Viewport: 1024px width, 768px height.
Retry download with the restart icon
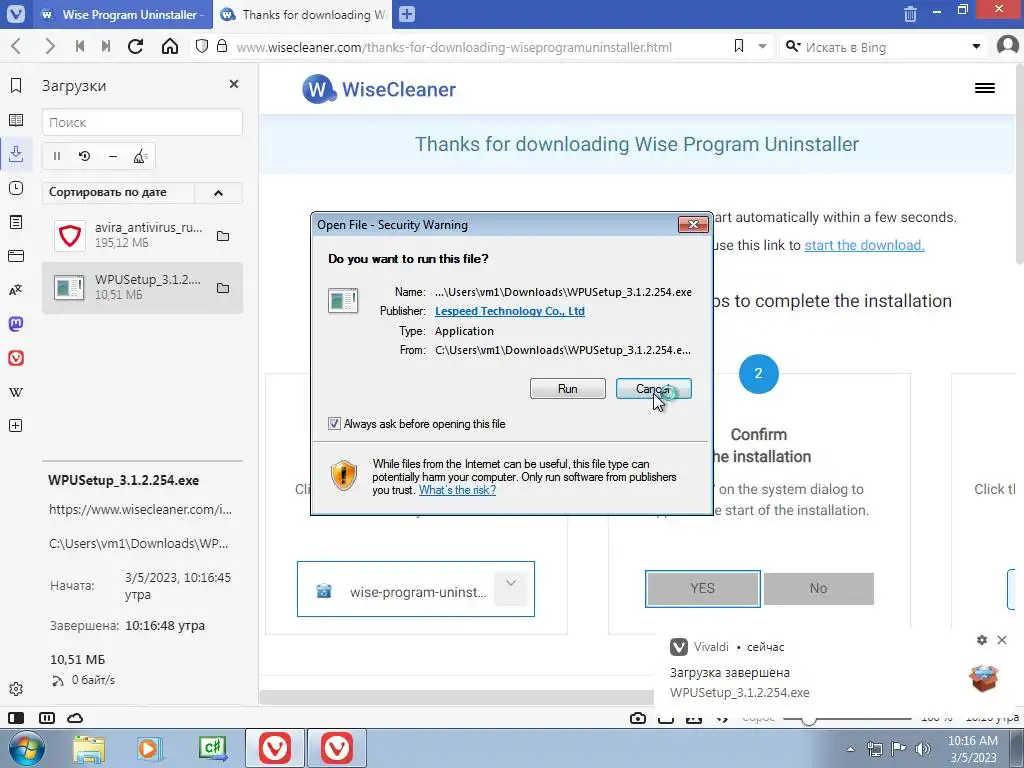coord(84,156)
